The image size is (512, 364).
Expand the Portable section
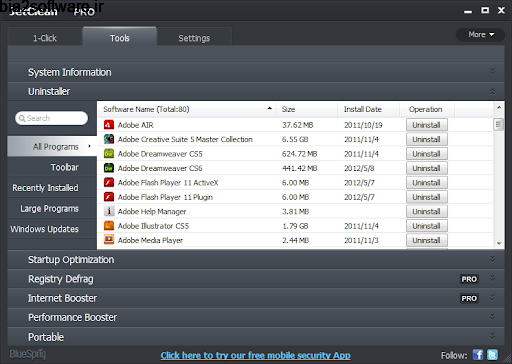492,336
